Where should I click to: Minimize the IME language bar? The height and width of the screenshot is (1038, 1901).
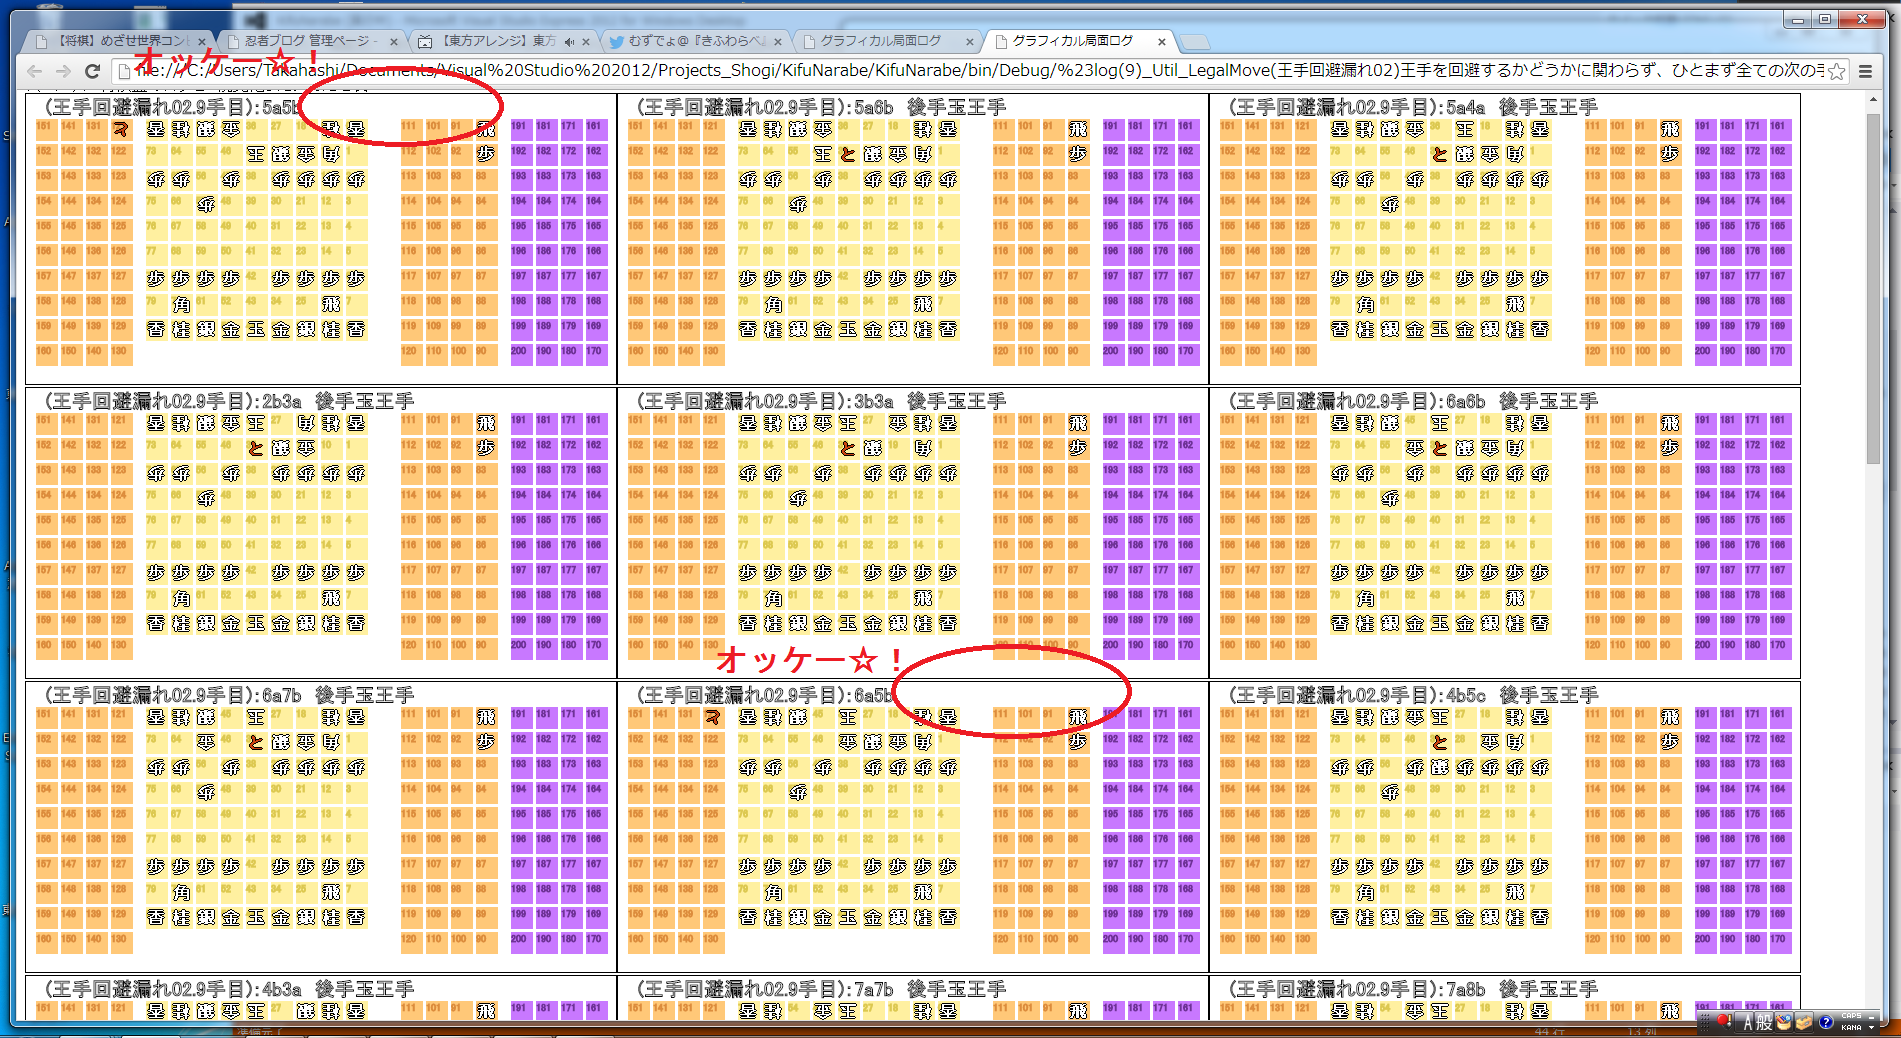tap(1871, 1016)
